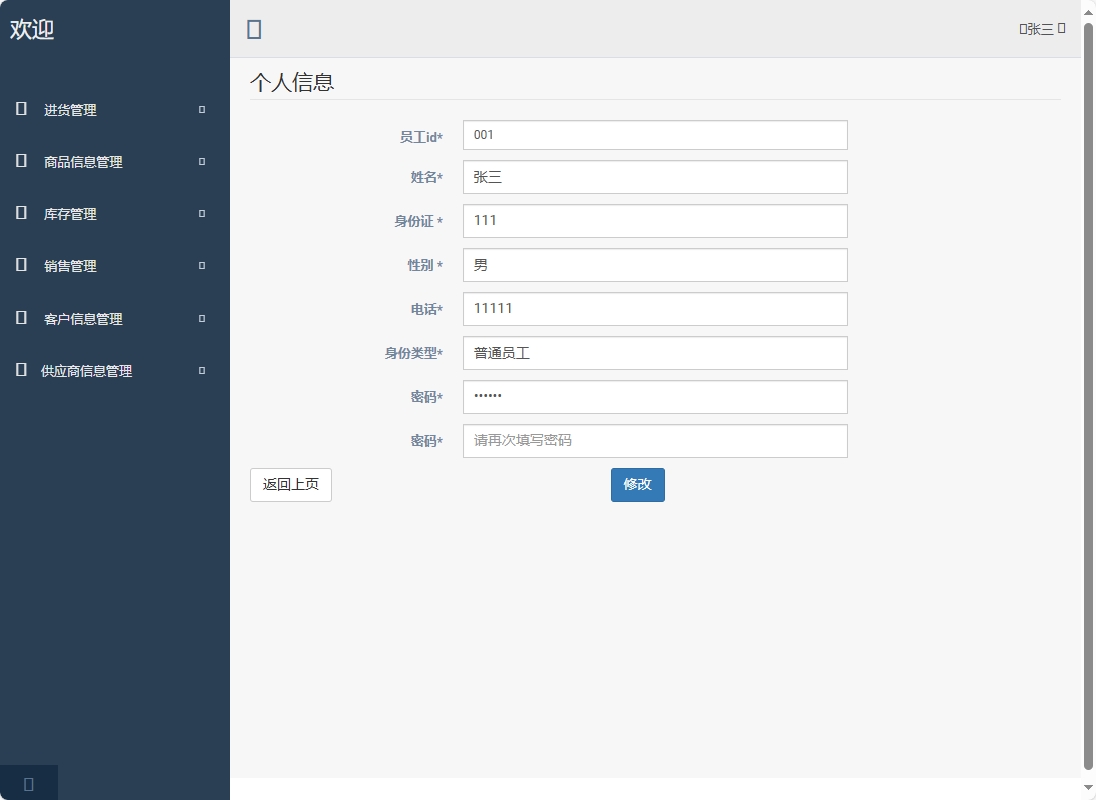This screenshot has height=800, width=1096.
Task: Open the 销售管理 menu entry
Action: pos(70,266)
